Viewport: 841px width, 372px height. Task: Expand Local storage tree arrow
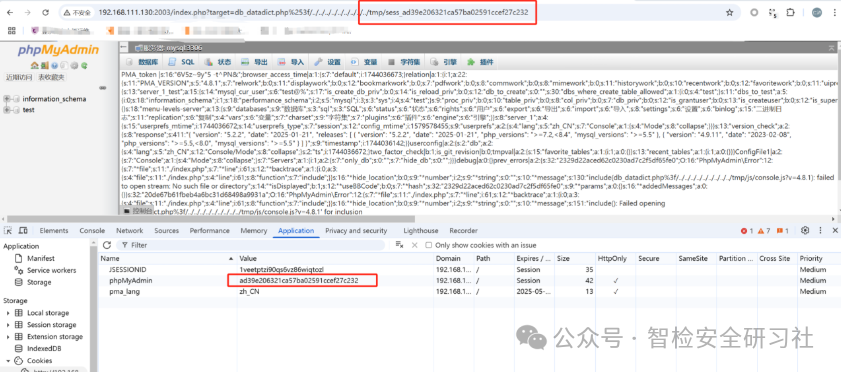pos(8,313)
